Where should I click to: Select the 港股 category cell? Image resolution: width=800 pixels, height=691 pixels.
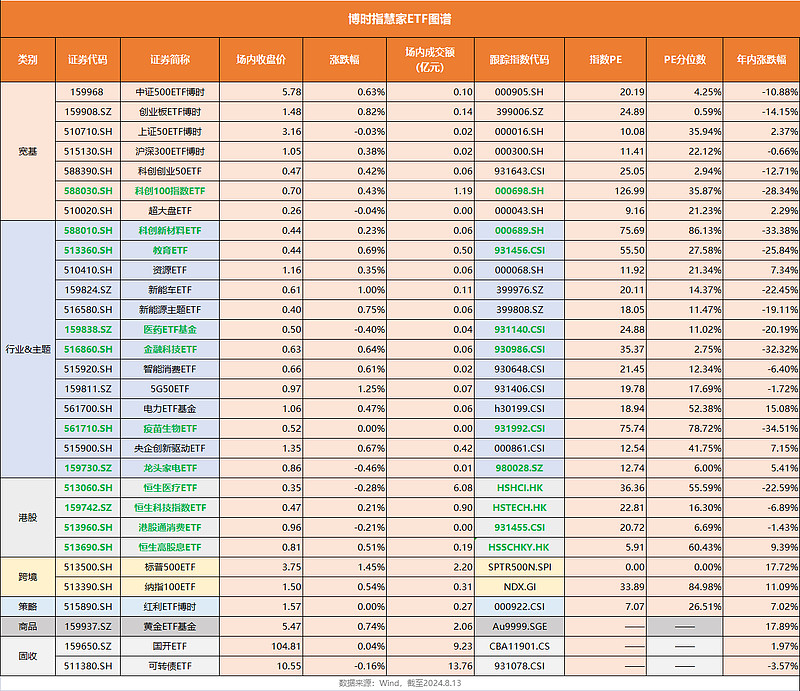coord(28,517)
